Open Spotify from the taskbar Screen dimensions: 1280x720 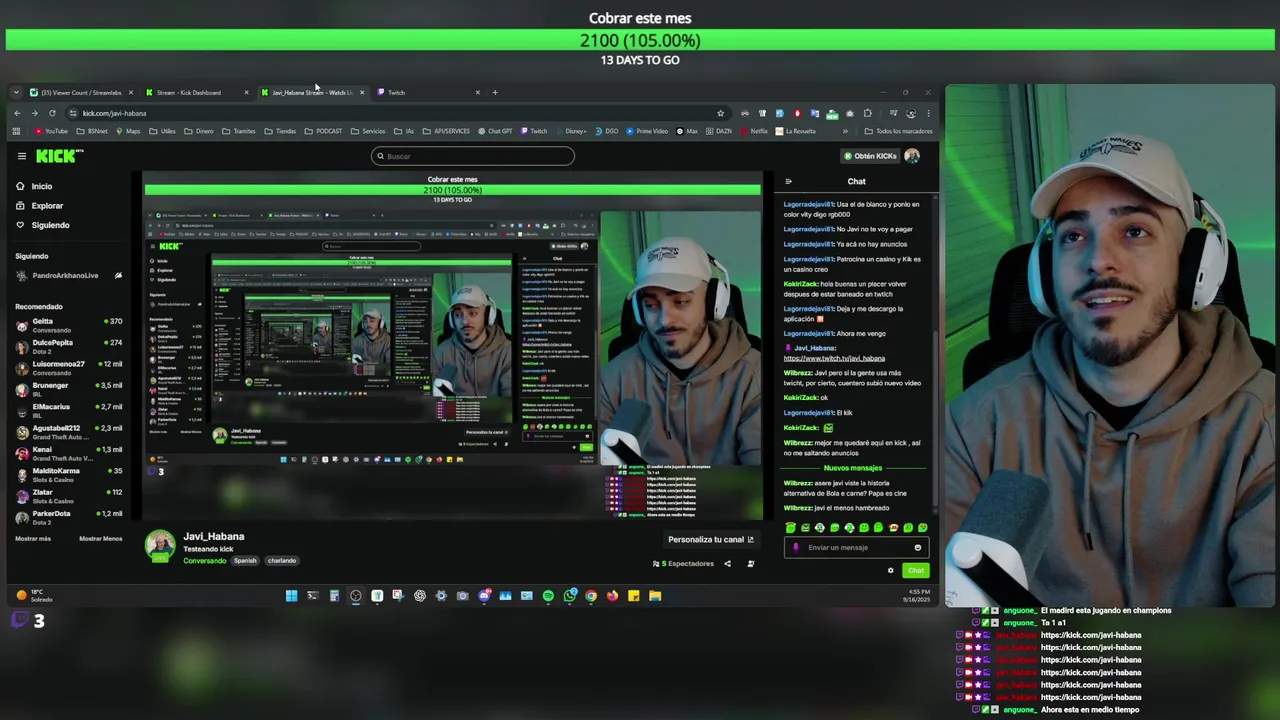548,596
